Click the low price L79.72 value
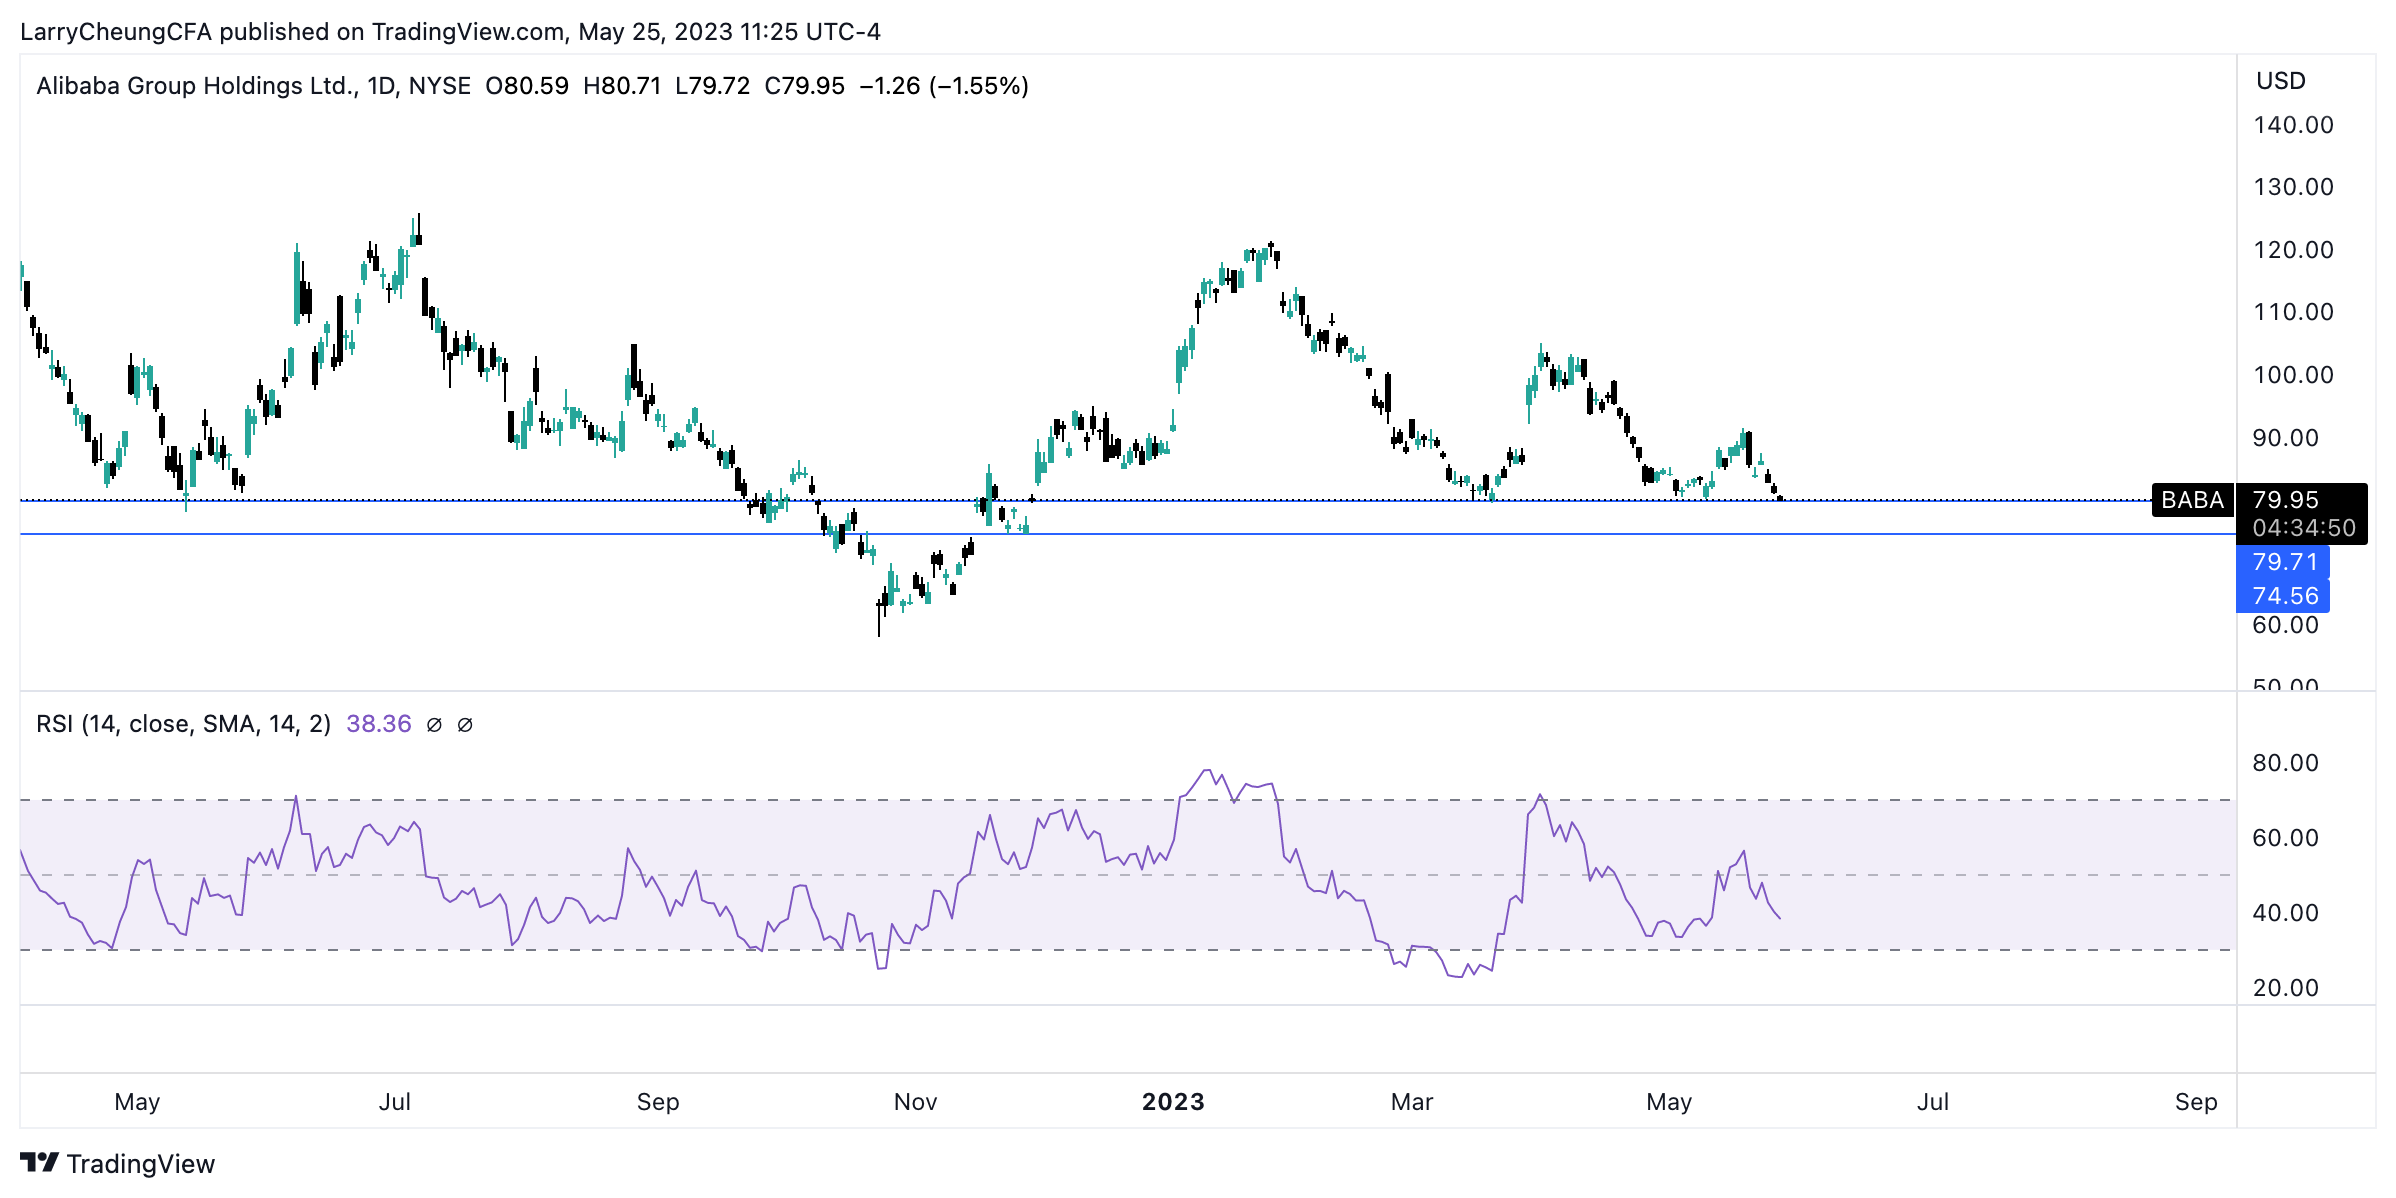 tap(713, 86)
